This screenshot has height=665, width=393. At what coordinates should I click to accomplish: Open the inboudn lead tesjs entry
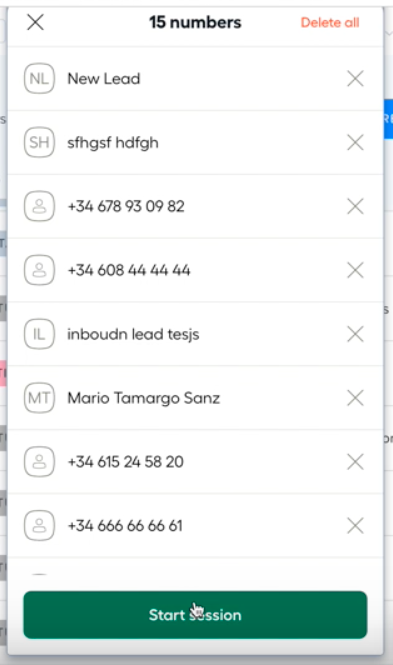pos(133,335)
